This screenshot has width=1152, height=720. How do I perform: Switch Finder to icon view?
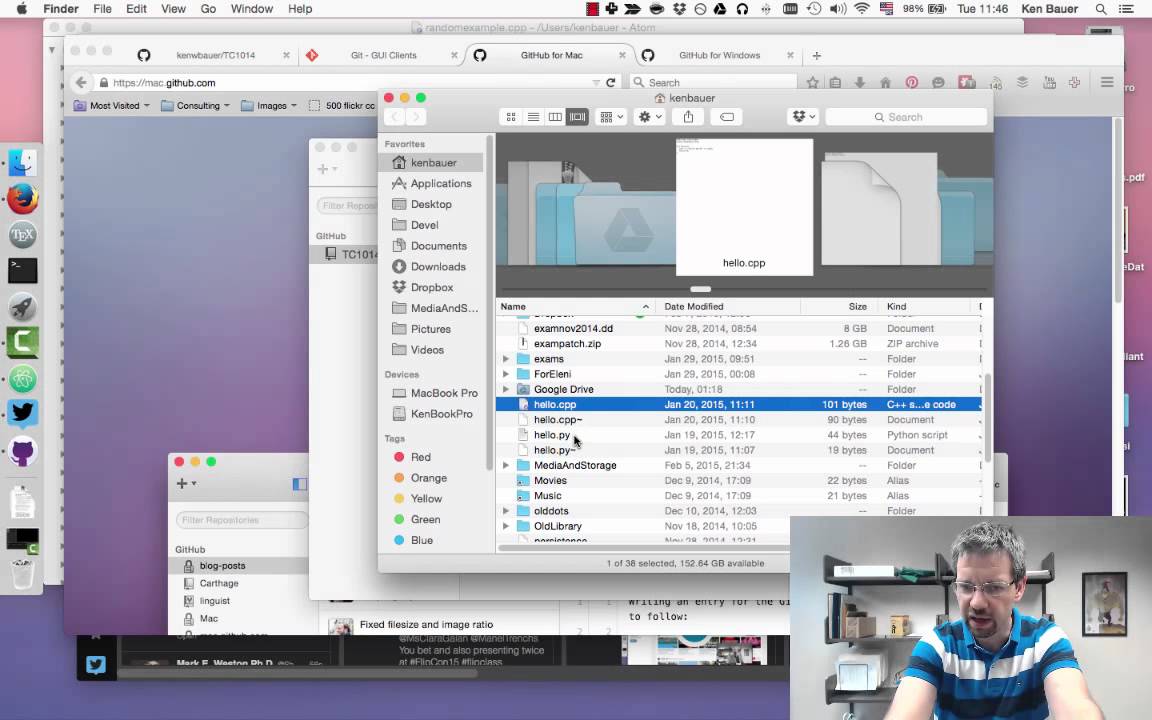511,117
